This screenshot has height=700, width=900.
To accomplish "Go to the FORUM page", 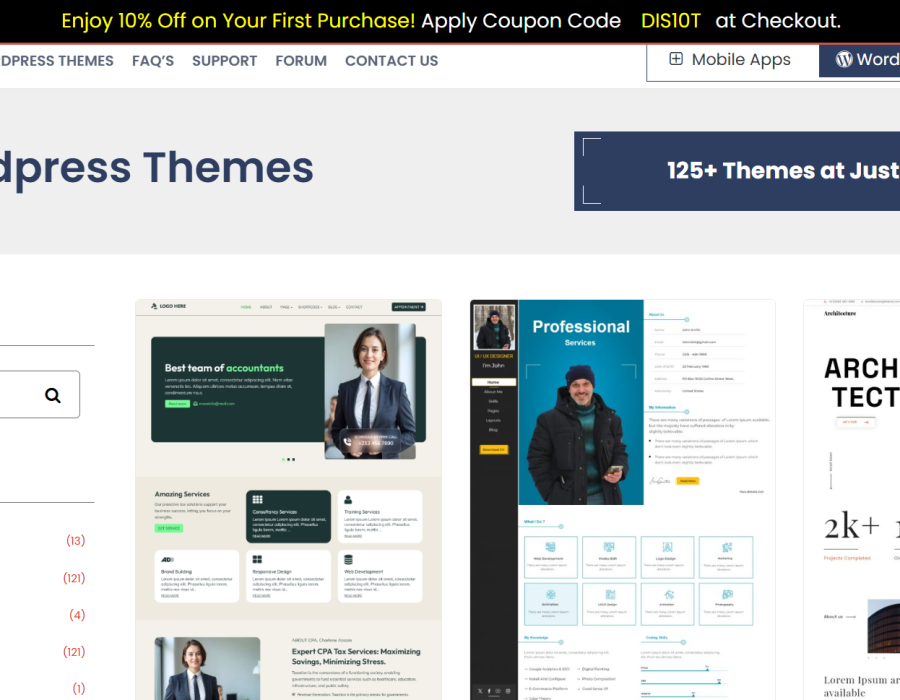I will (301, 61).
